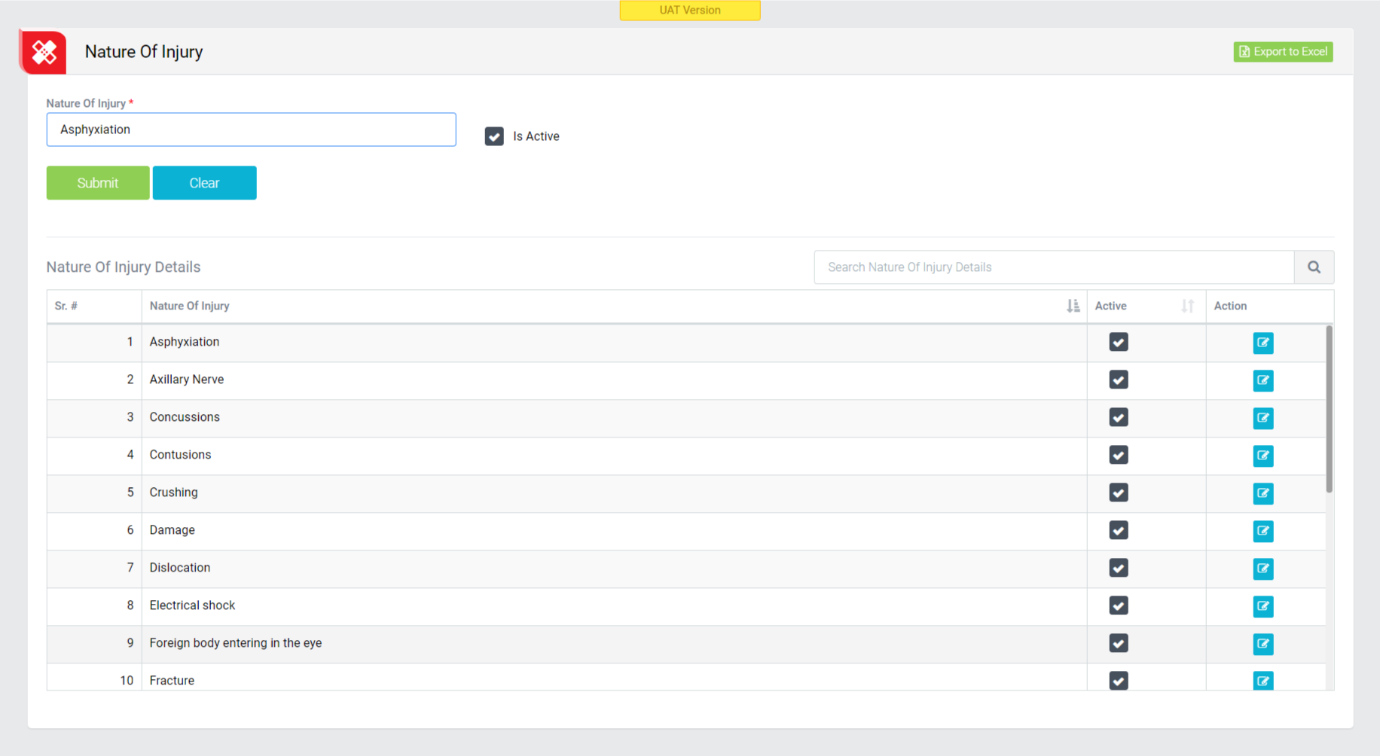Open edit for Crushing row

pyautogui.click(x=1263, y=493)
